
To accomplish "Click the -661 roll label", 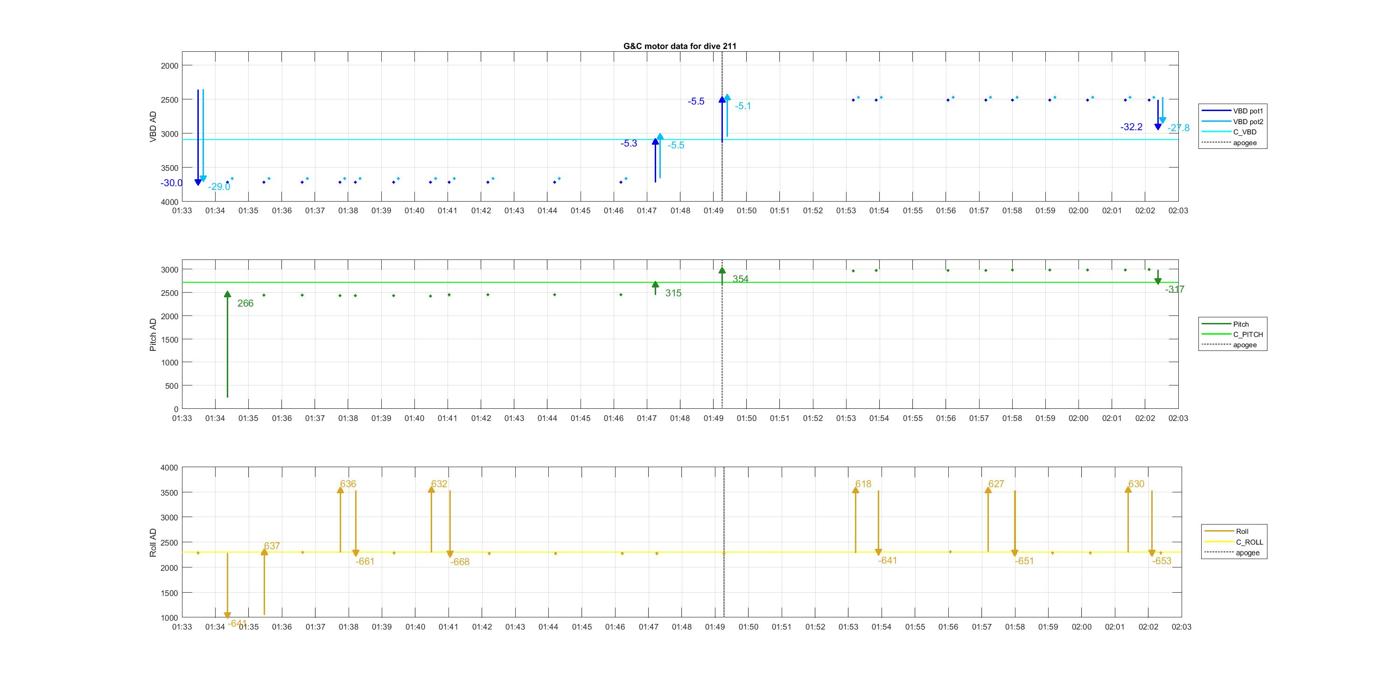I will (365, 562).
